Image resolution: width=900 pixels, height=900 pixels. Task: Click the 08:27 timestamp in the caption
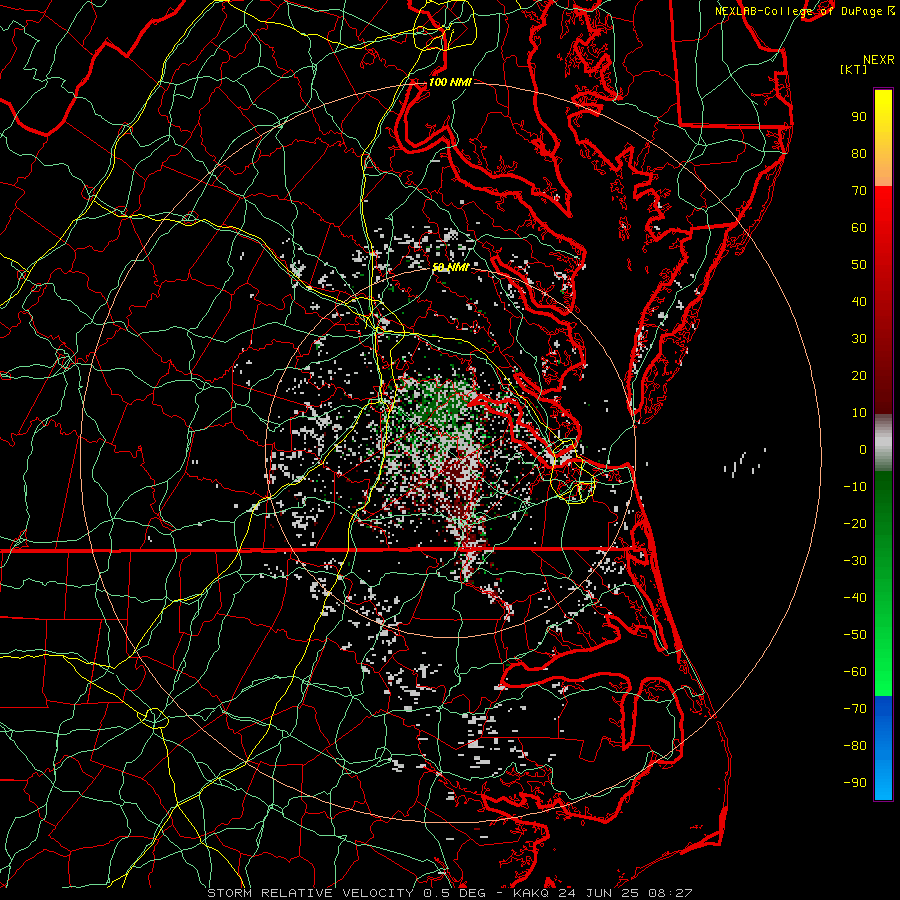[x=670, y=893]
